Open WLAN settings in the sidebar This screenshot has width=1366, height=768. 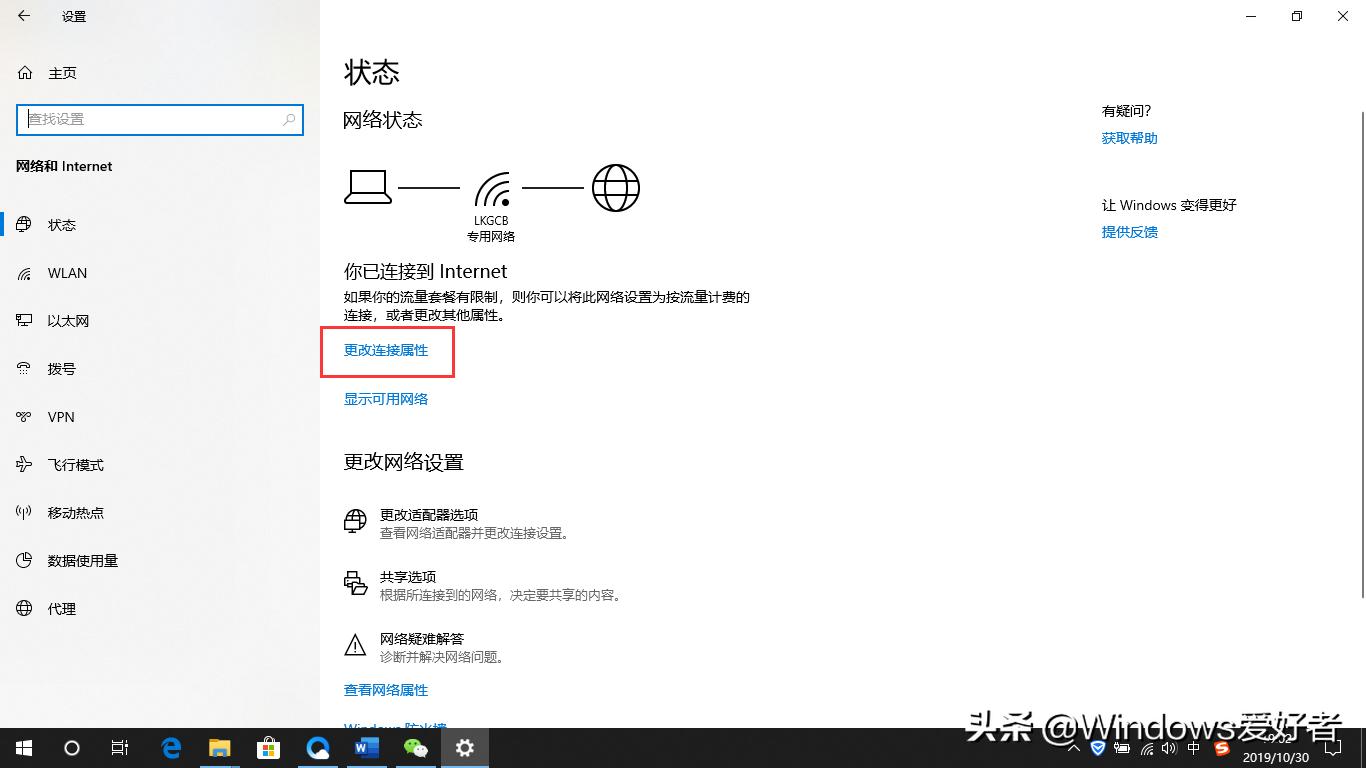point(65,272)
